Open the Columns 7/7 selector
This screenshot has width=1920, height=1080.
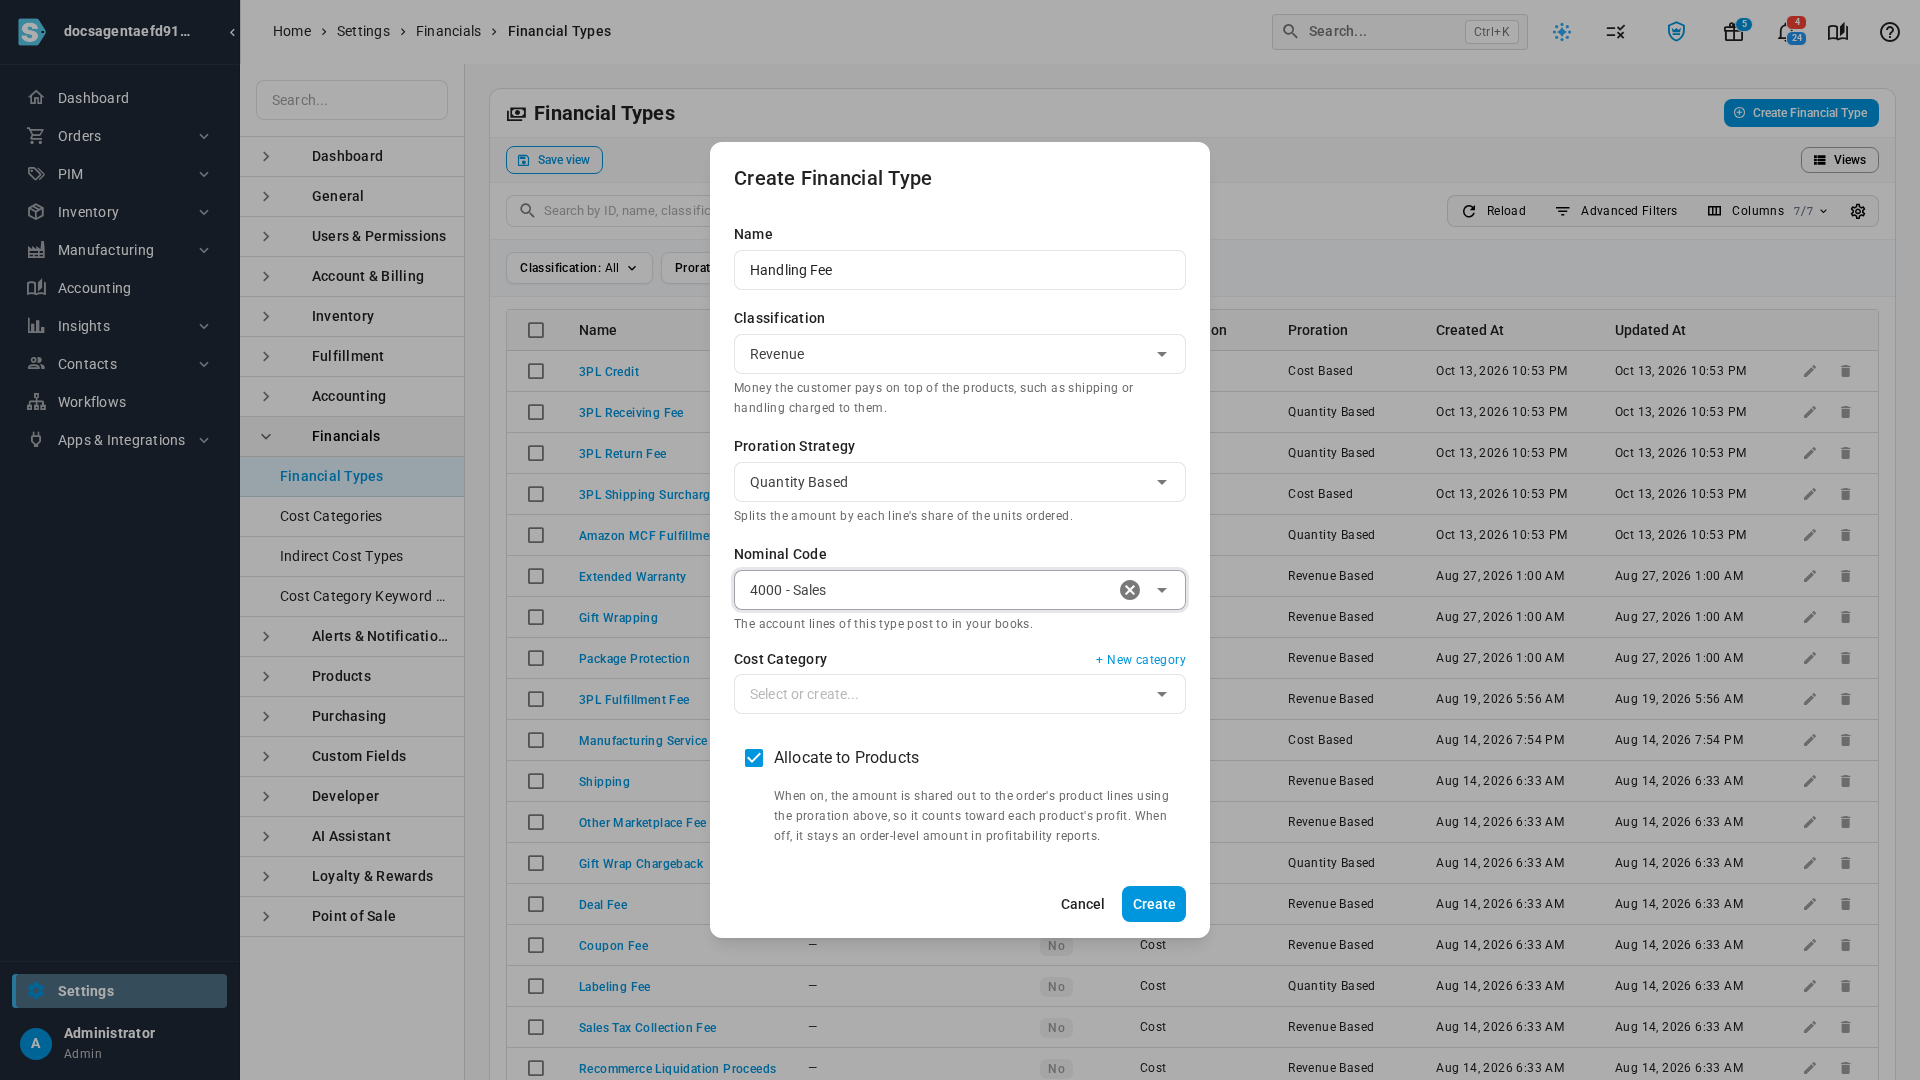1768,211
